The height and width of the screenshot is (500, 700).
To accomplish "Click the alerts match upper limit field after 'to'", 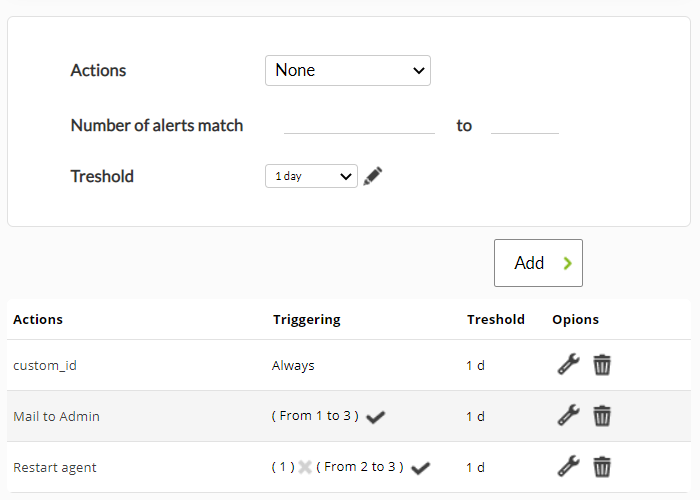I will tap(525, 125).
